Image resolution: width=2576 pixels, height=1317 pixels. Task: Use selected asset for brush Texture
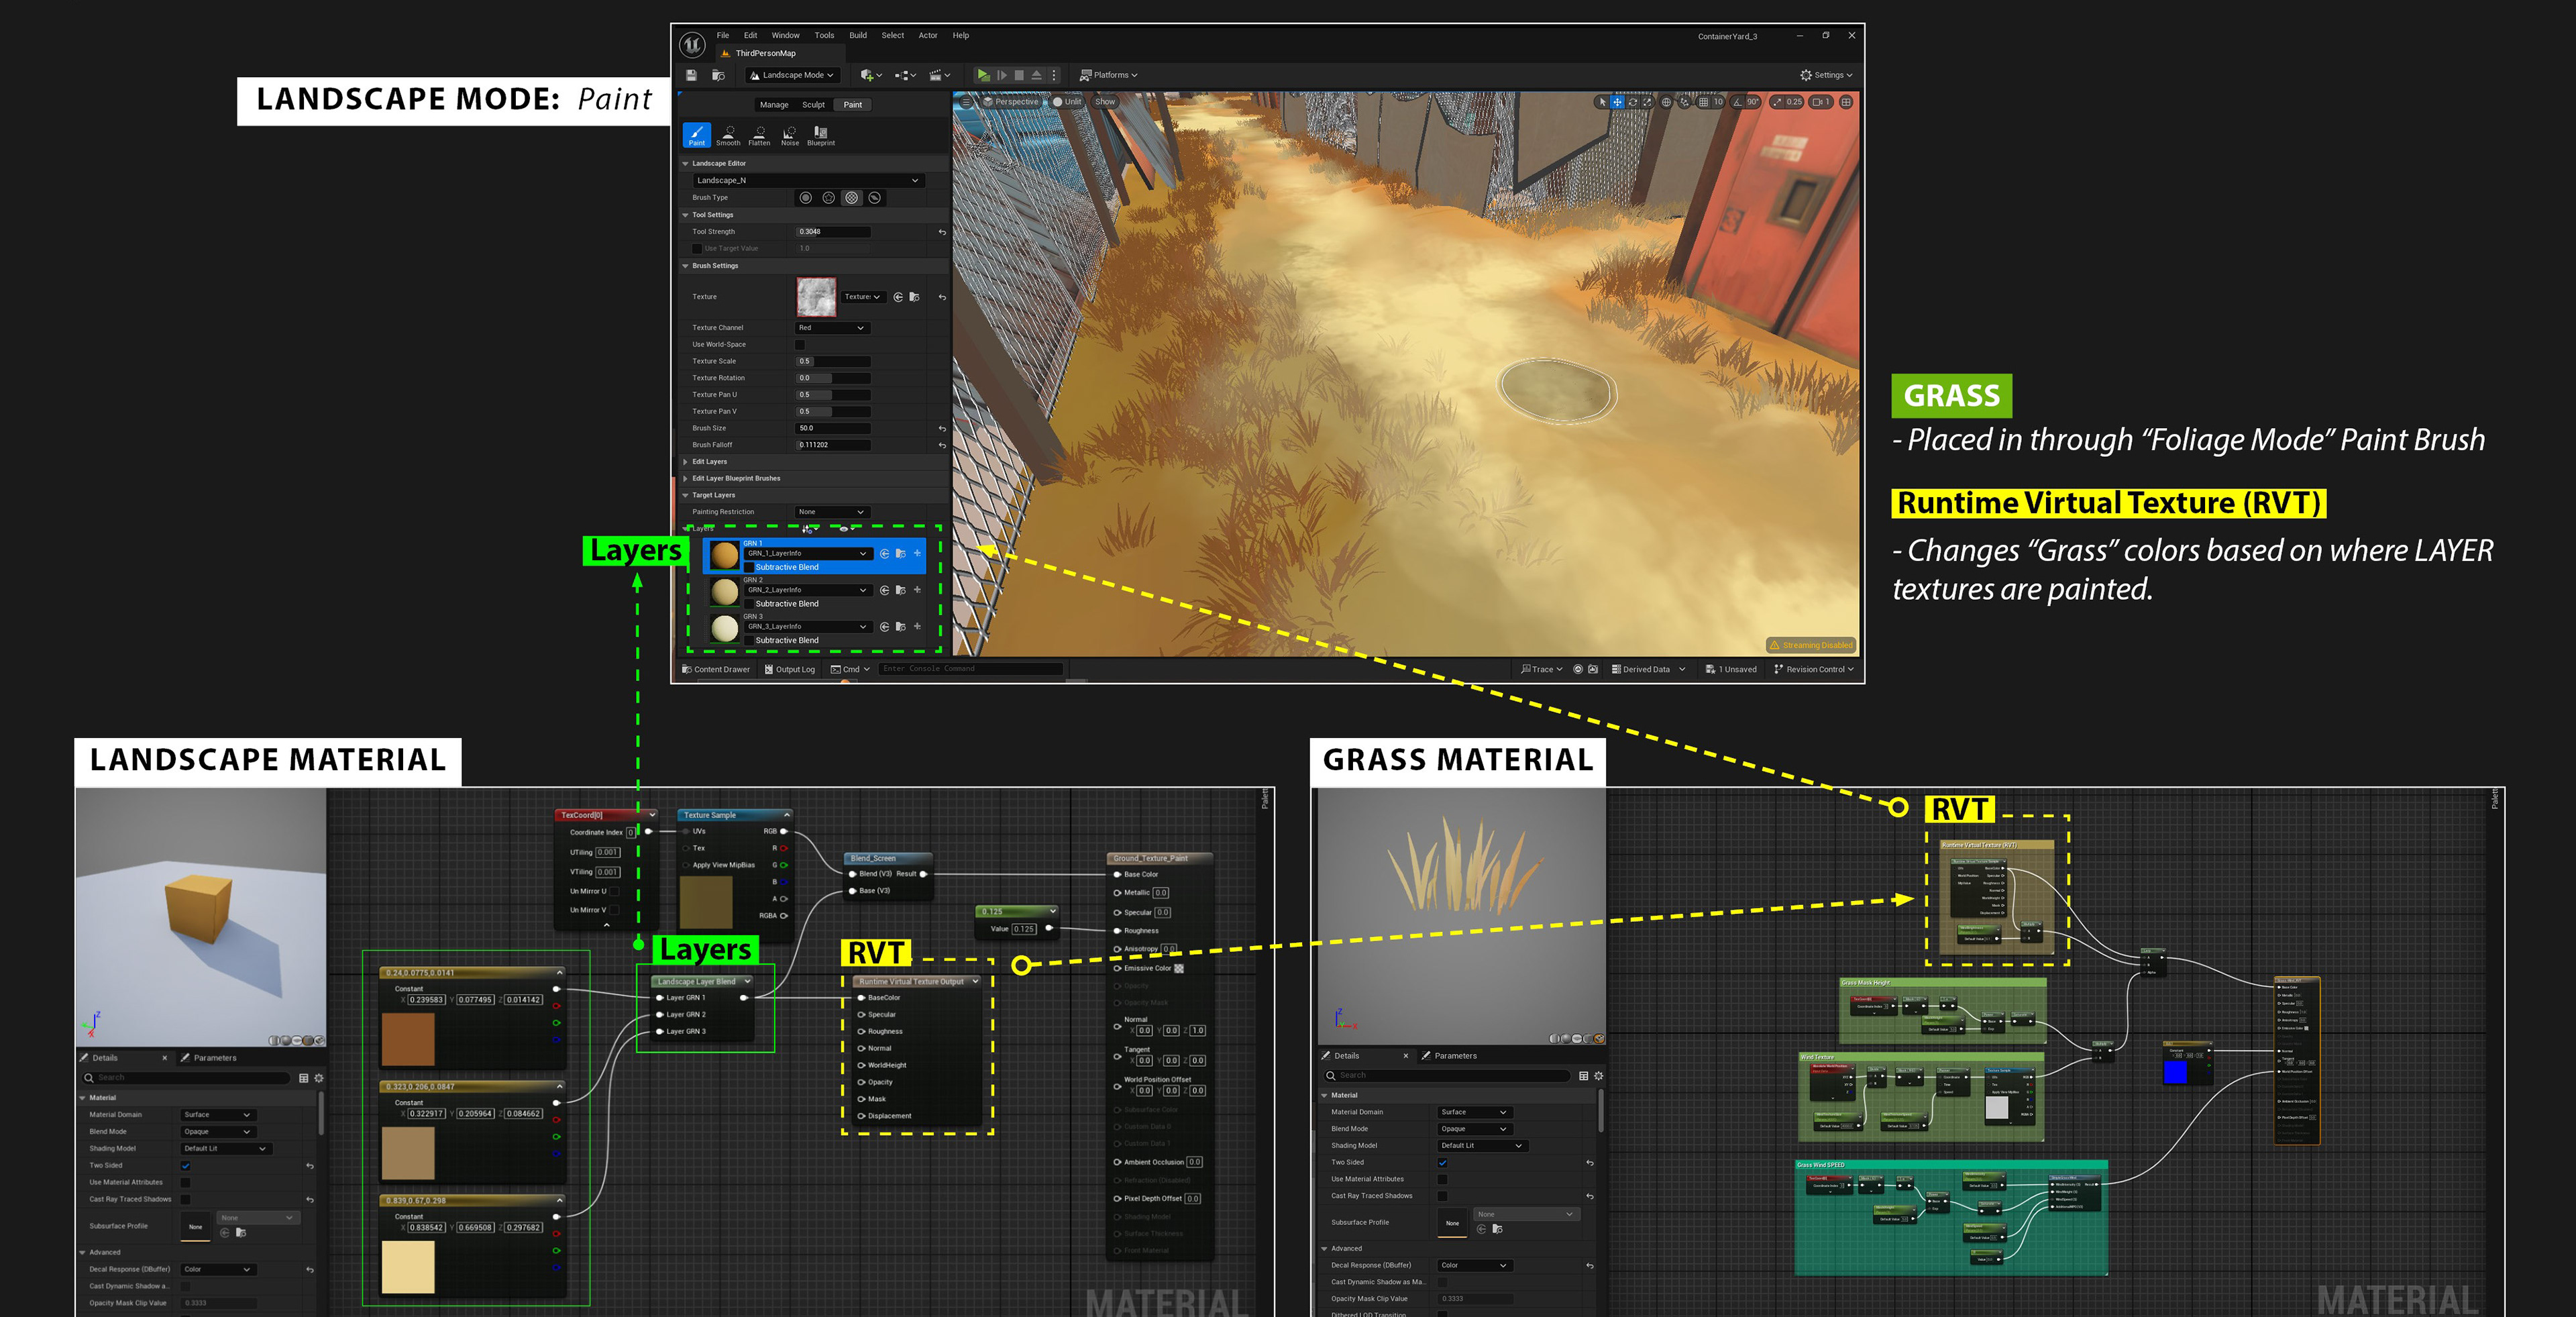898,297
